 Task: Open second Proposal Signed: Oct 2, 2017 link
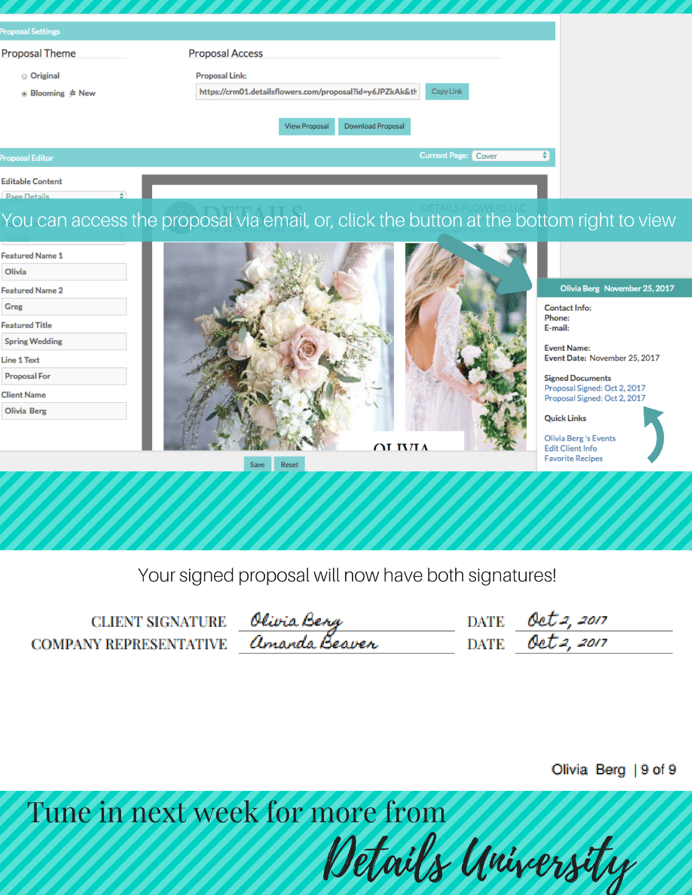595,398
